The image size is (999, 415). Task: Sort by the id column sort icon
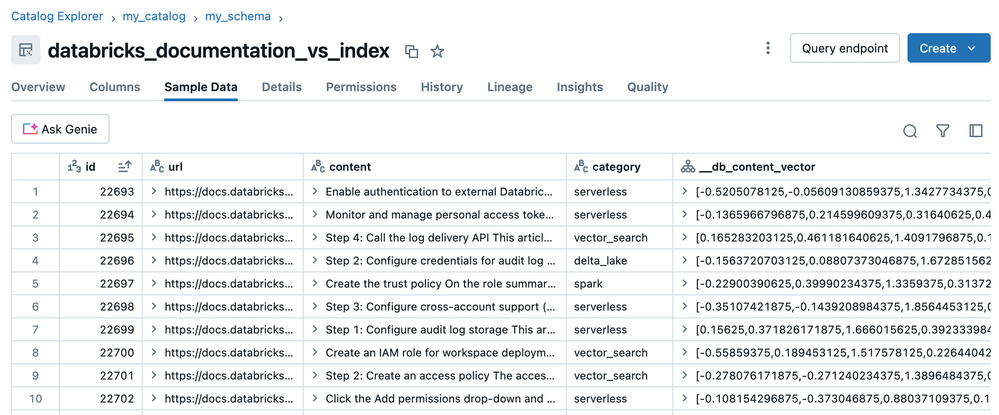(125, 167)
